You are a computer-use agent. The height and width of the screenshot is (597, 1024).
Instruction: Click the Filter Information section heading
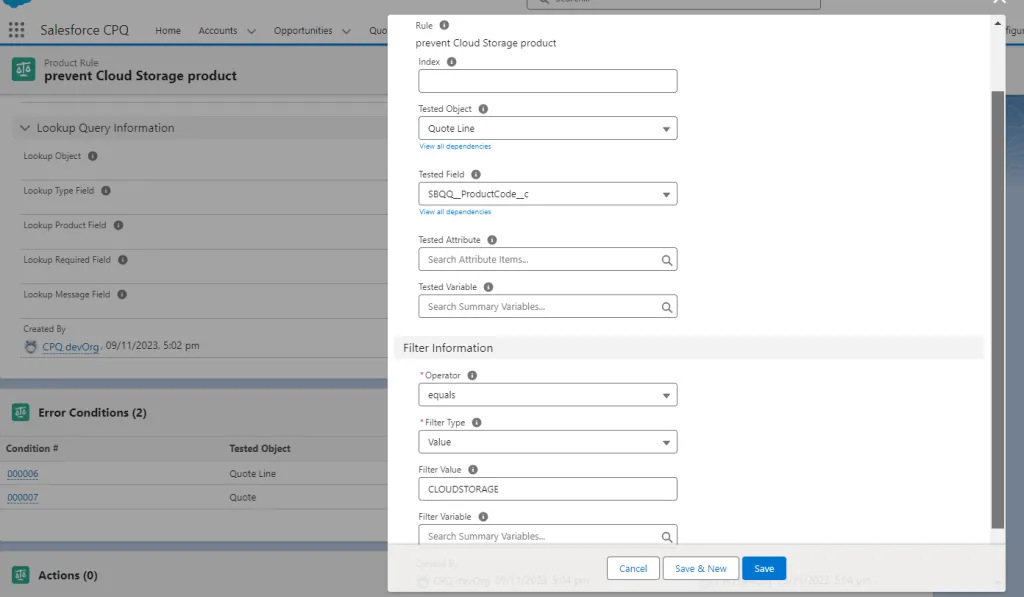click(x=448, y=347)
